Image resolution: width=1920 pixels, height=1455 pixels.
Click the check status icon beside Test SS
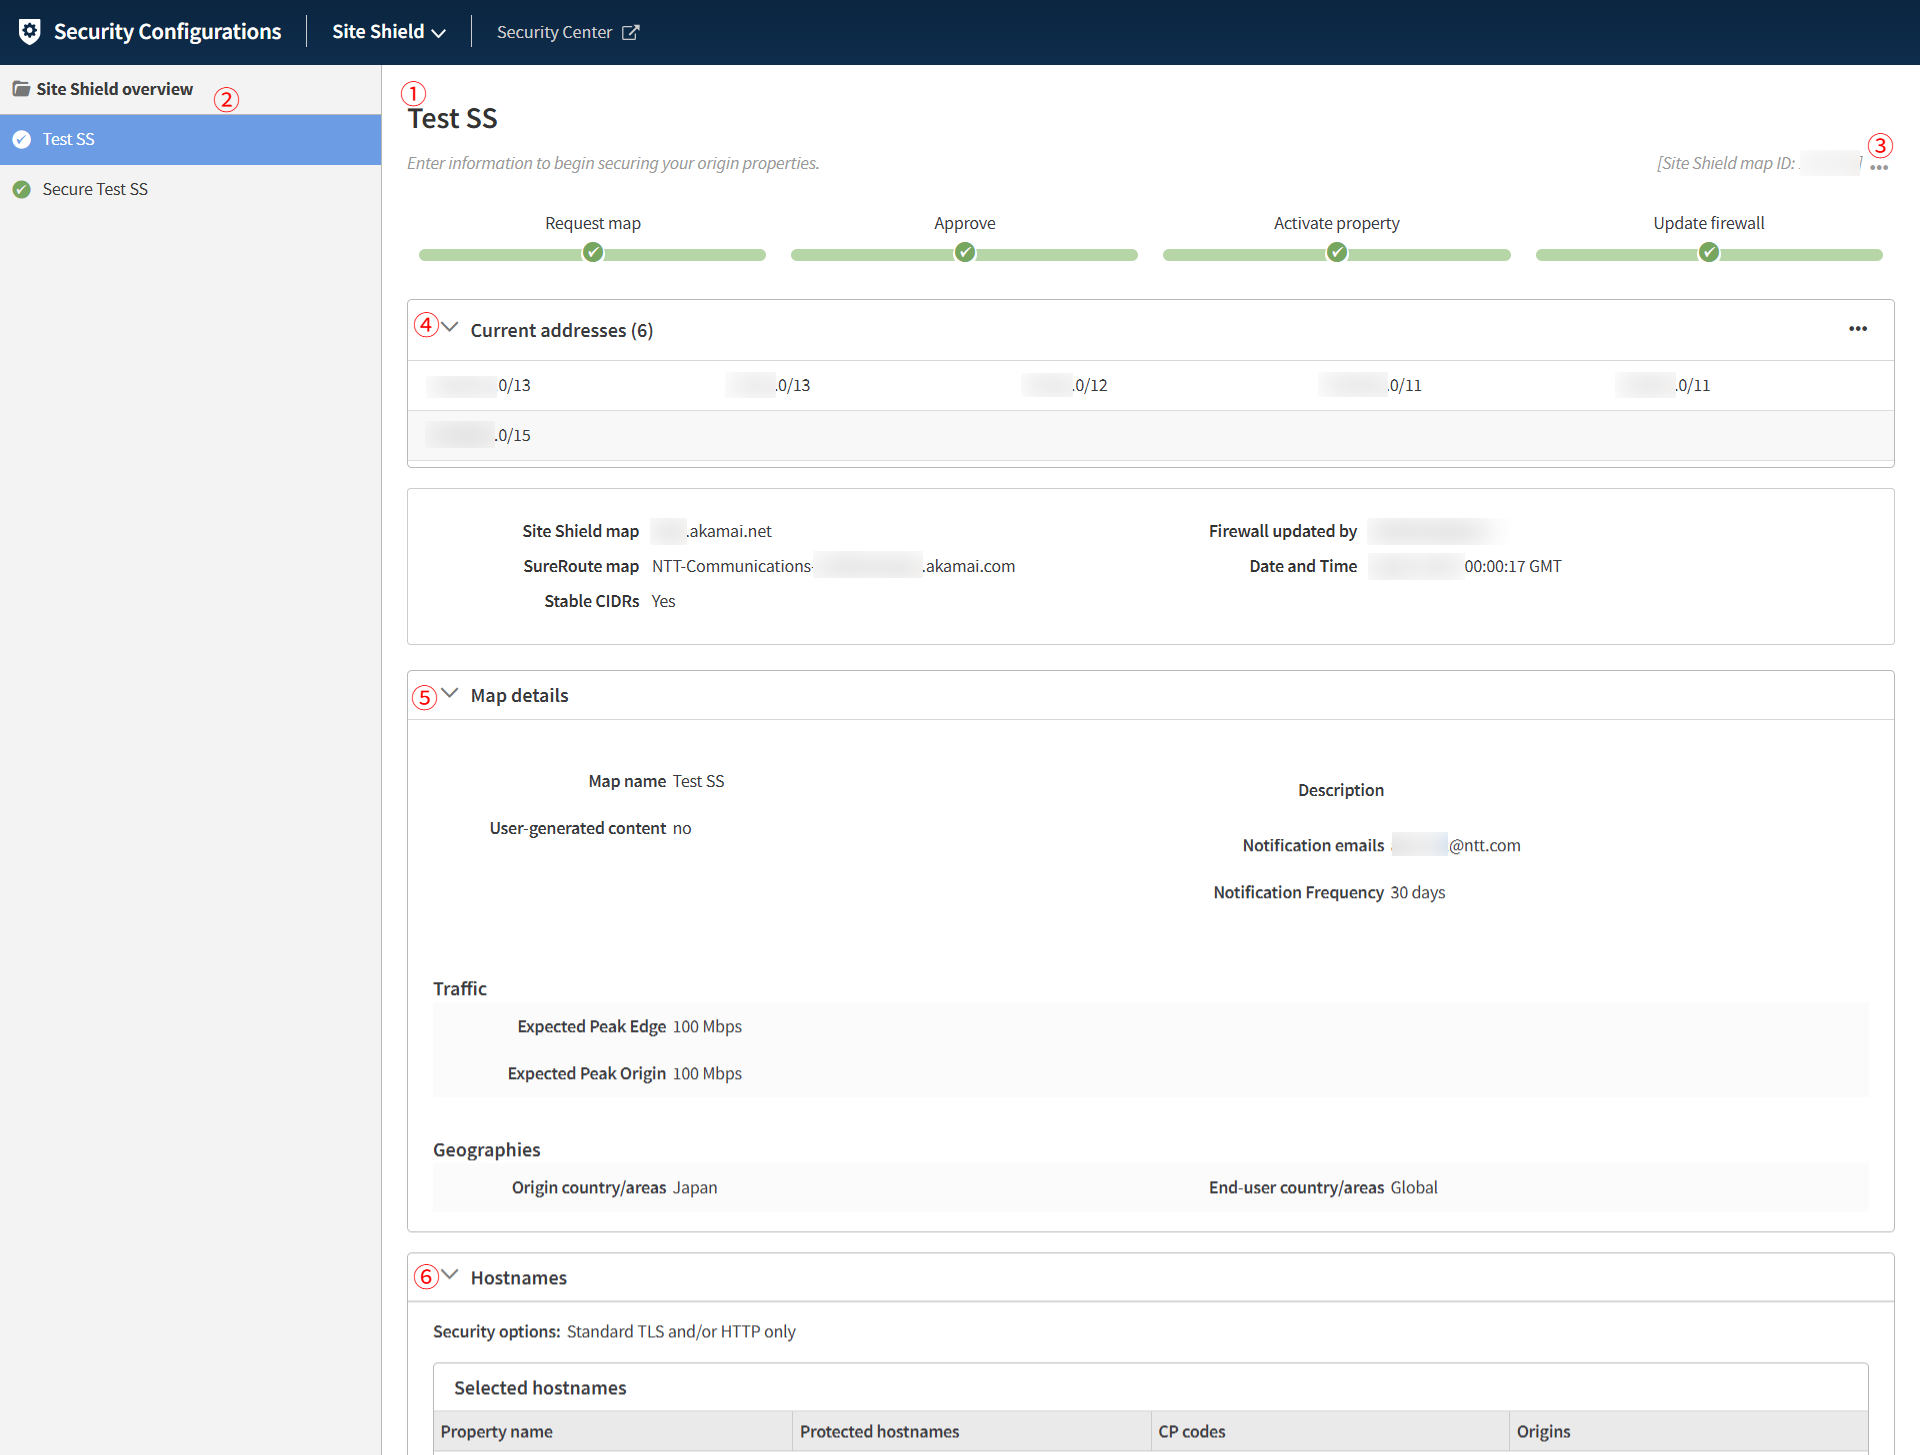(x=22, y=139)
